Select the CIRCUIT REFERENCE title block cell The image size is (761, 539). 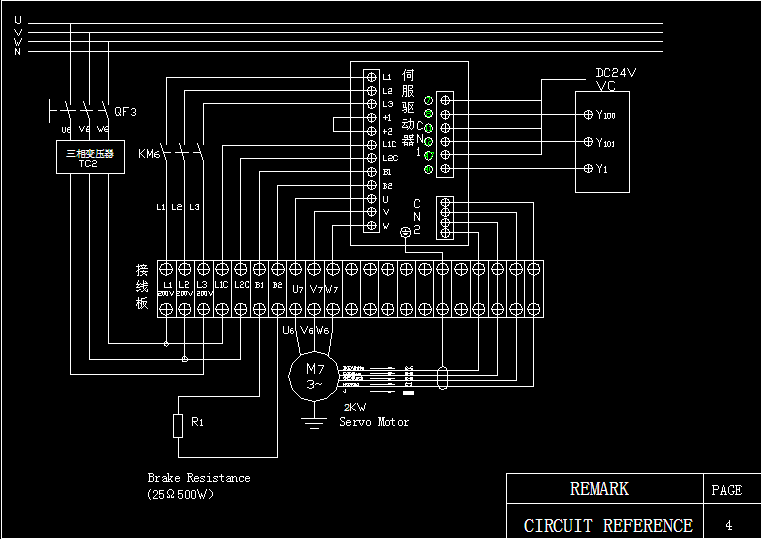pyautogui.click(x=607, y=525)
